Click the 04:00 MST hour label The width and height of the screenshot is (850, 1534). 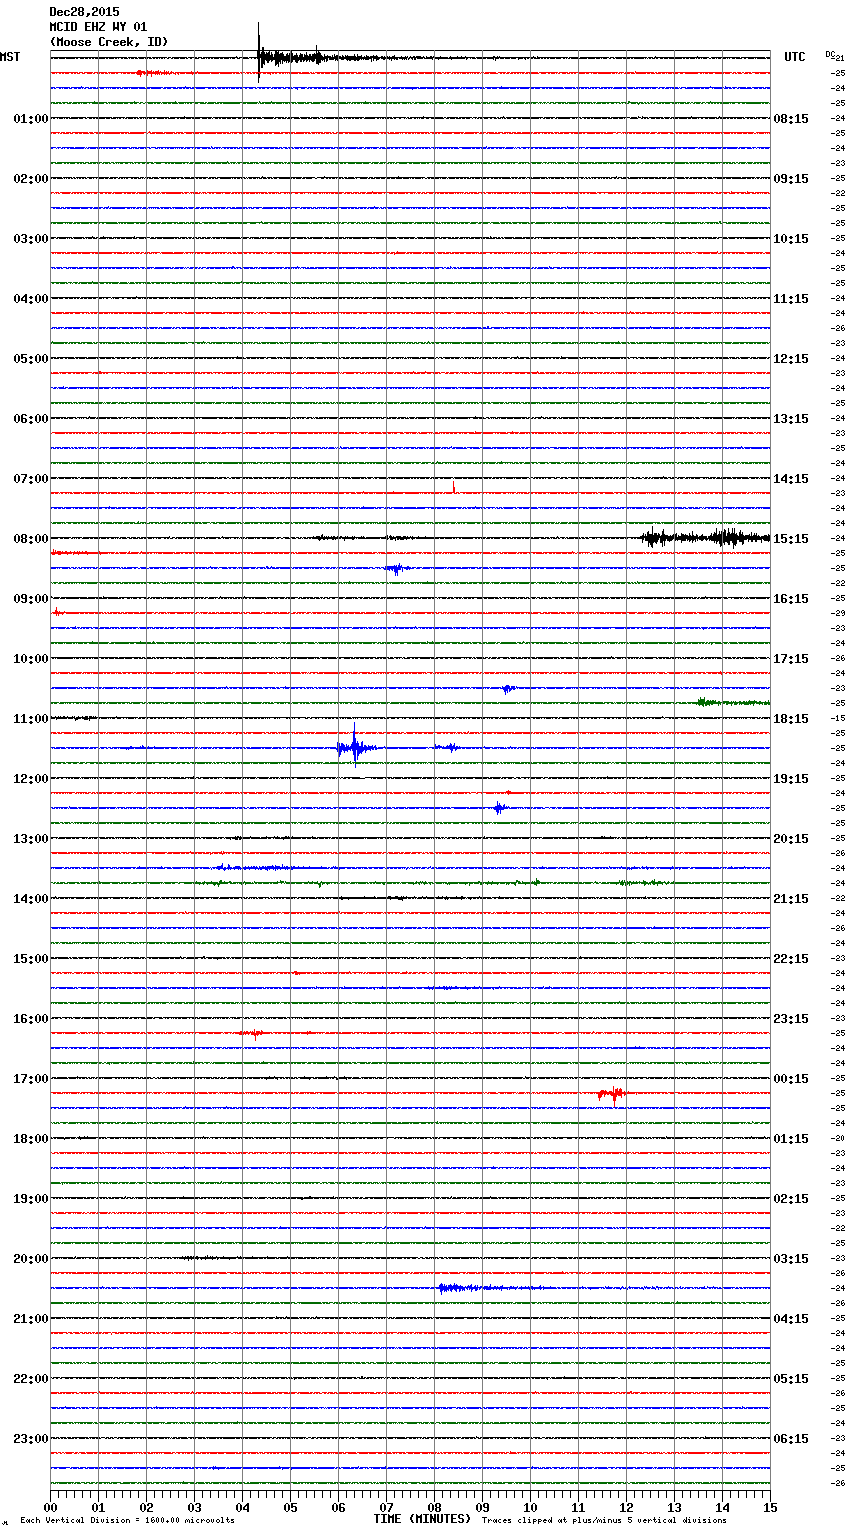[31, 298]
